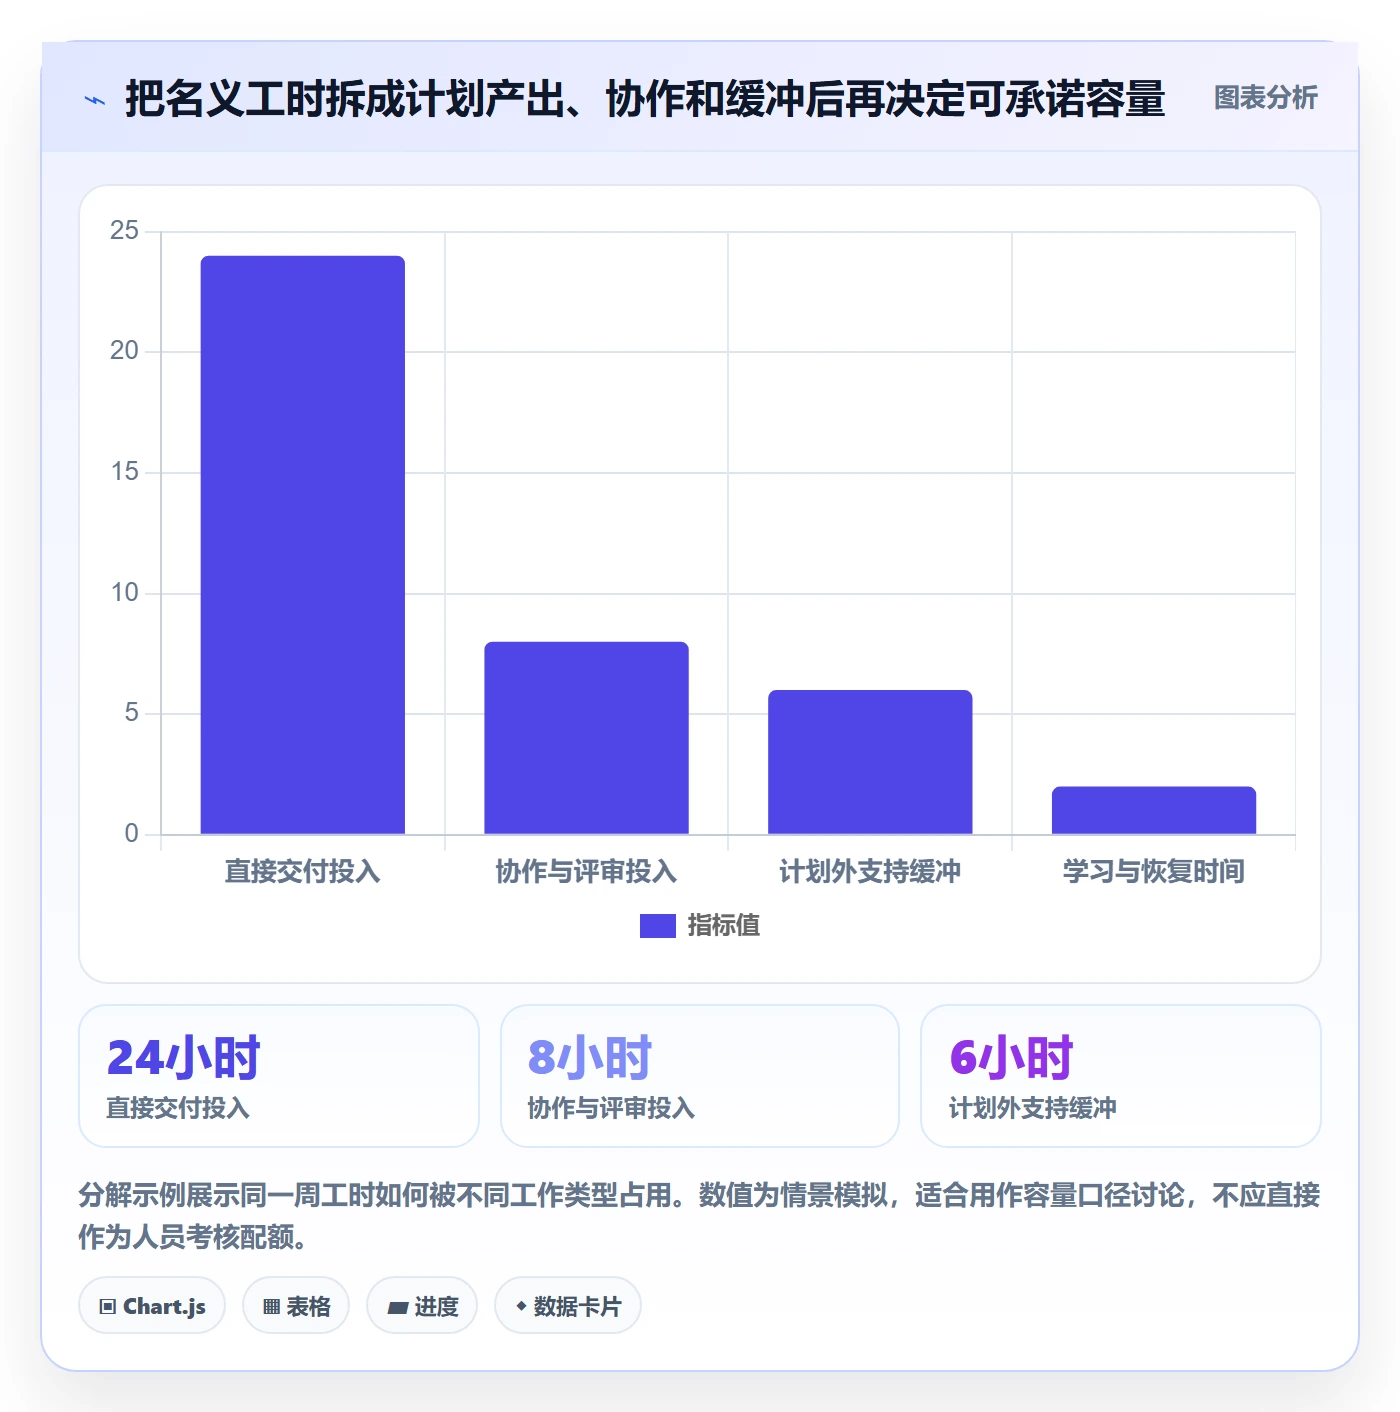The image size is (1400, 1412).
Task: Open the 6小时 stat card
Action: [x=1121, y=1076]
